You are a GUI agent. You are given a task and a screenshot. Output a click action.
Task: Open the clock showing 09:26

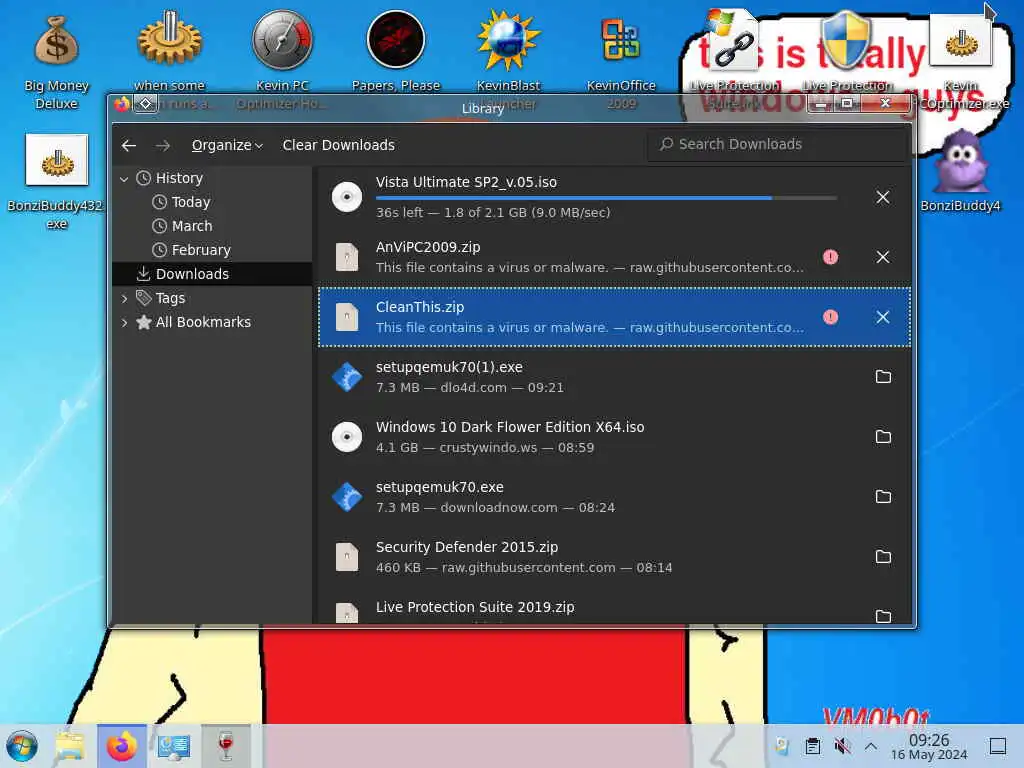[929, 746]
